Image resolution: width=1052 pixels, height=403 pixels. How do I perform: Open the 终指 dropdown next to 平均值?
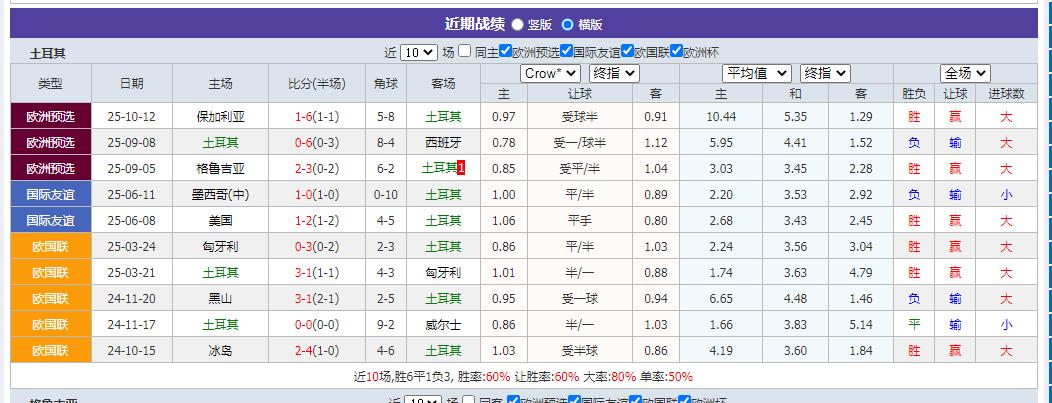coord(825,73)
